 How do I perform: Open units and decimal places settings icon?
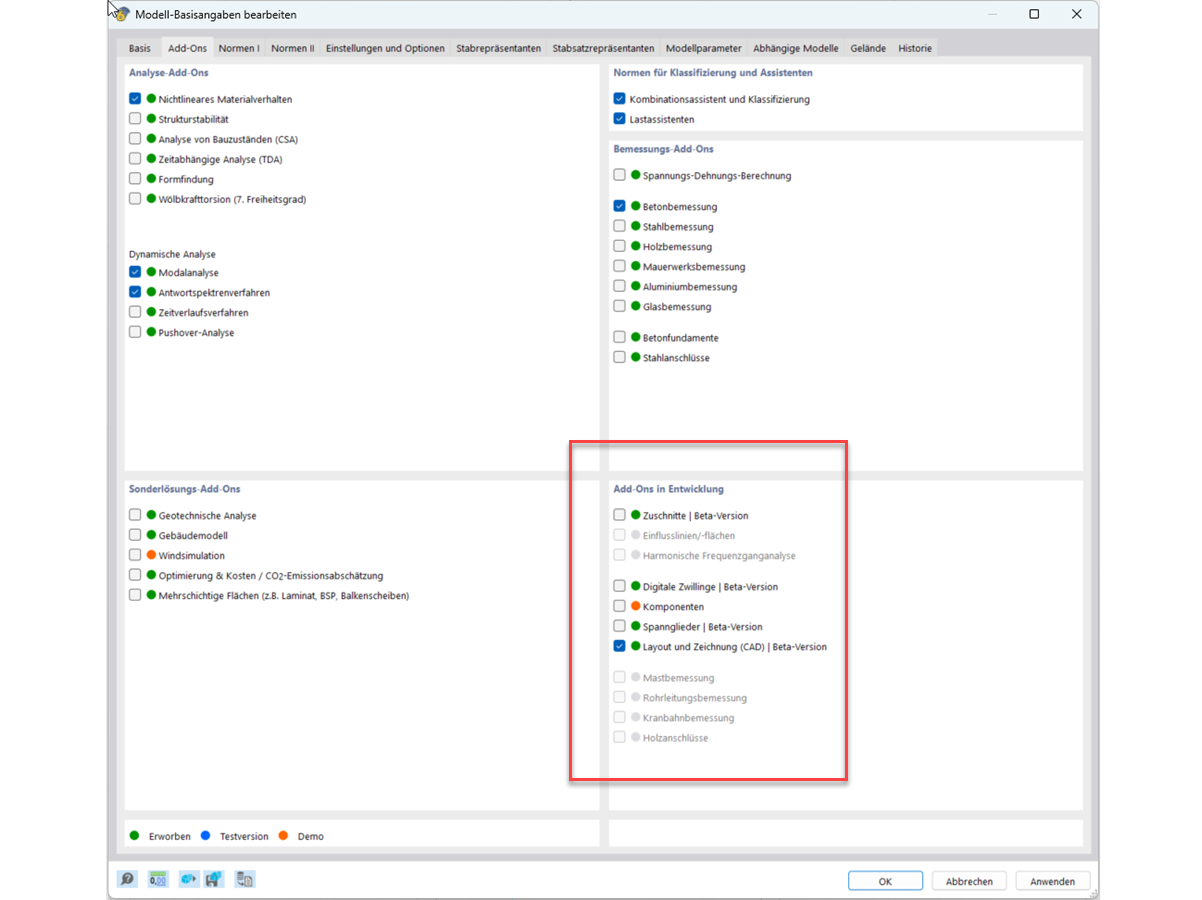[157, 879]
